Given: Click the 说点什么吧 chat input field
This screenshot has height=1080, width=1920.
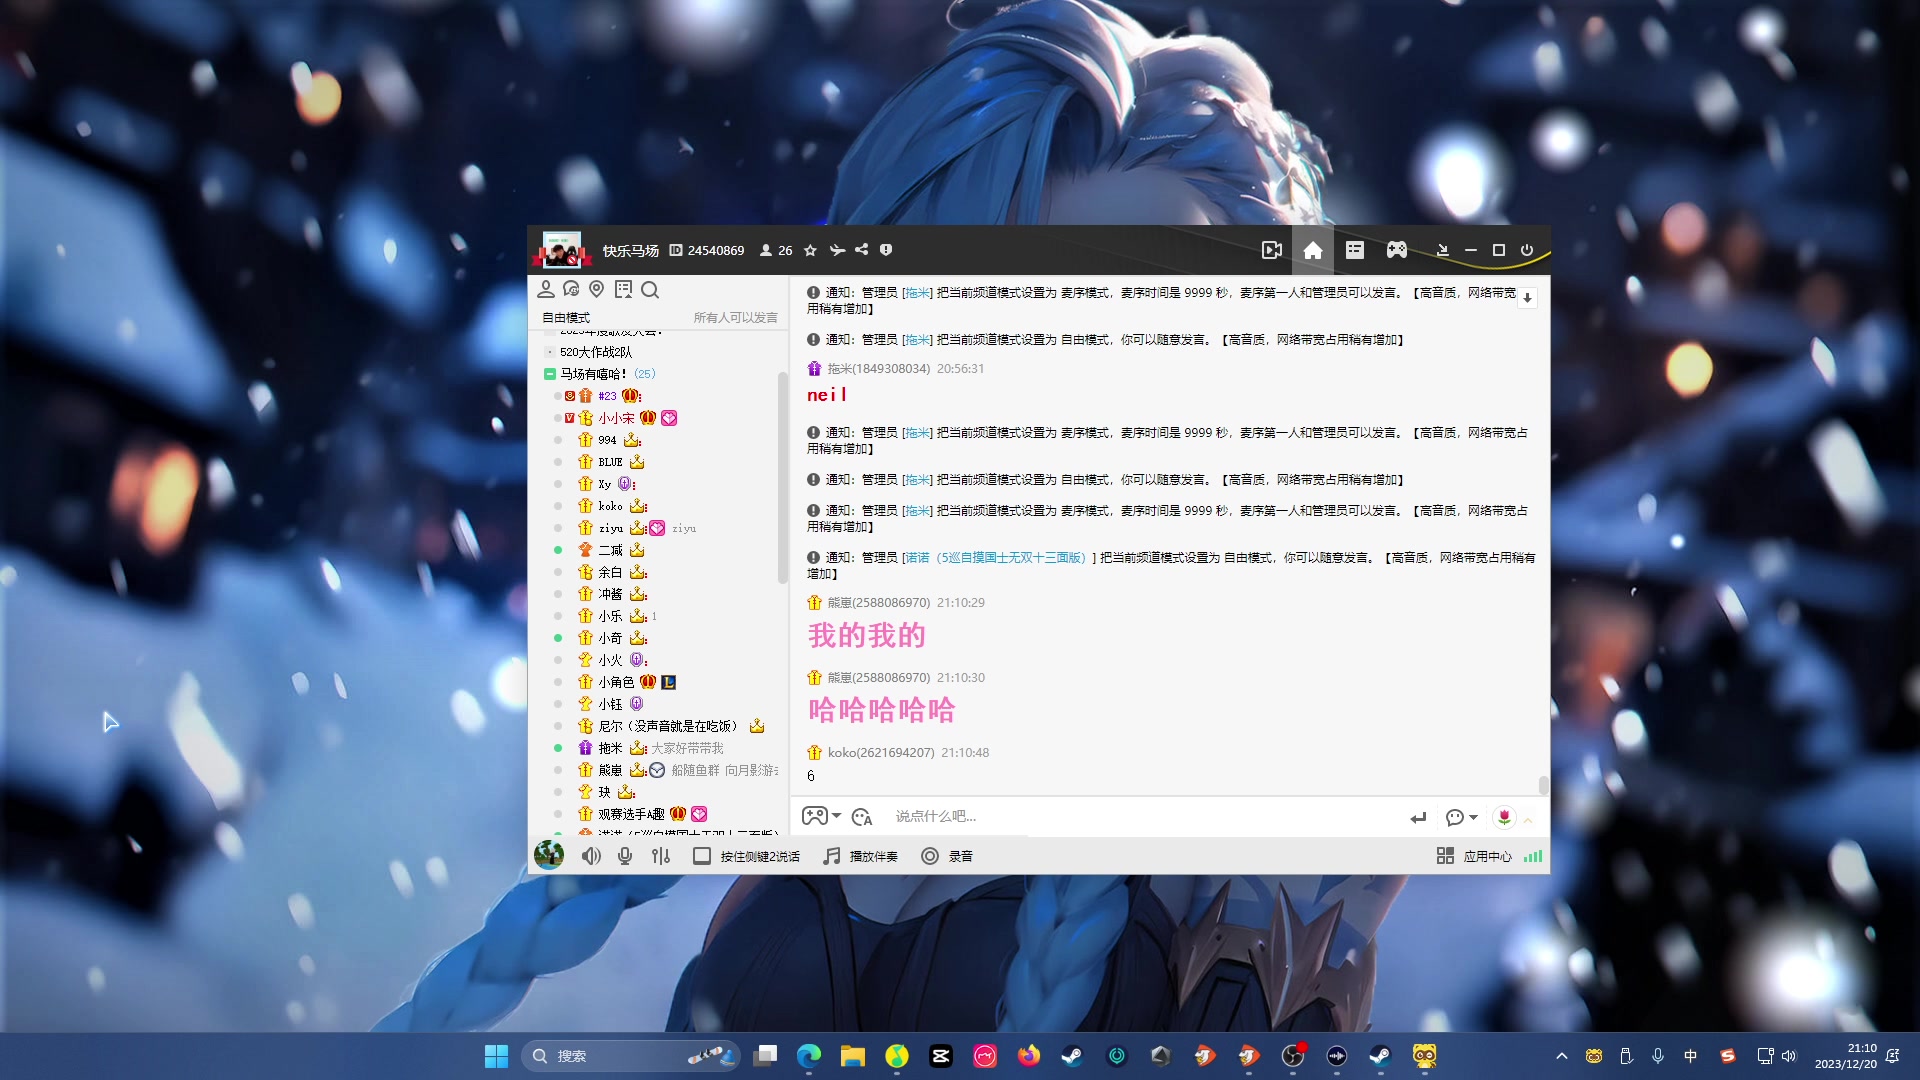Looking at the screenshot, I should 1100,816.
